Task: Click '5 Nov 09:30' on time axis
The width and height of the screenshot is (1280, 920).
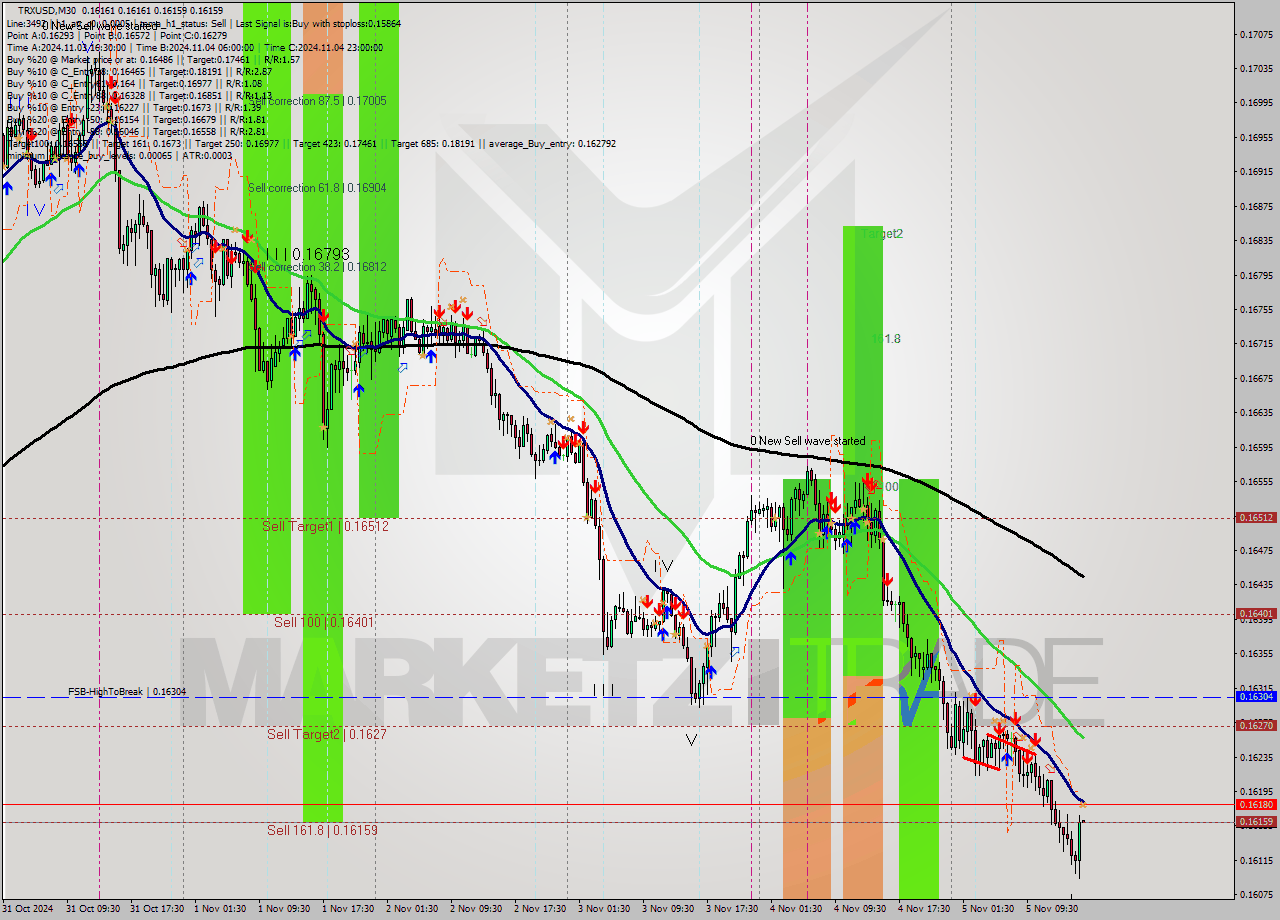Action: pyautogui.click(x=1053, y=909)
